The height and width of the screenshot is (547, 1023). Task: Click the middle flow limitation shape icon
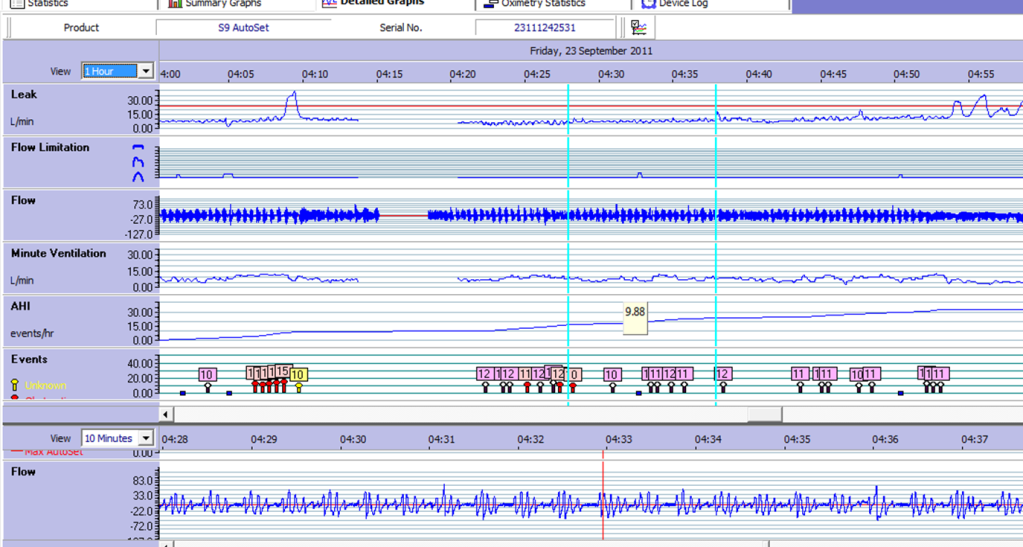138,162
